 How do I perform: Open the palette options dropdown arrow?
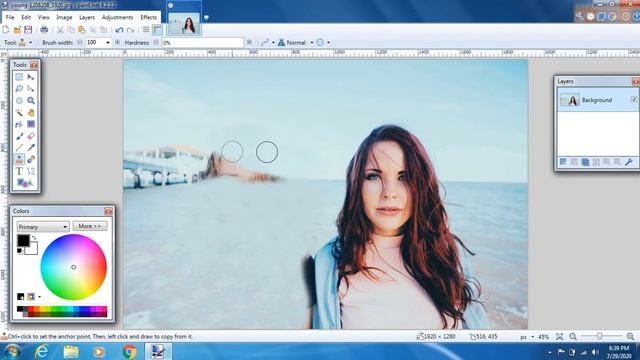click(x=40, y=297)
